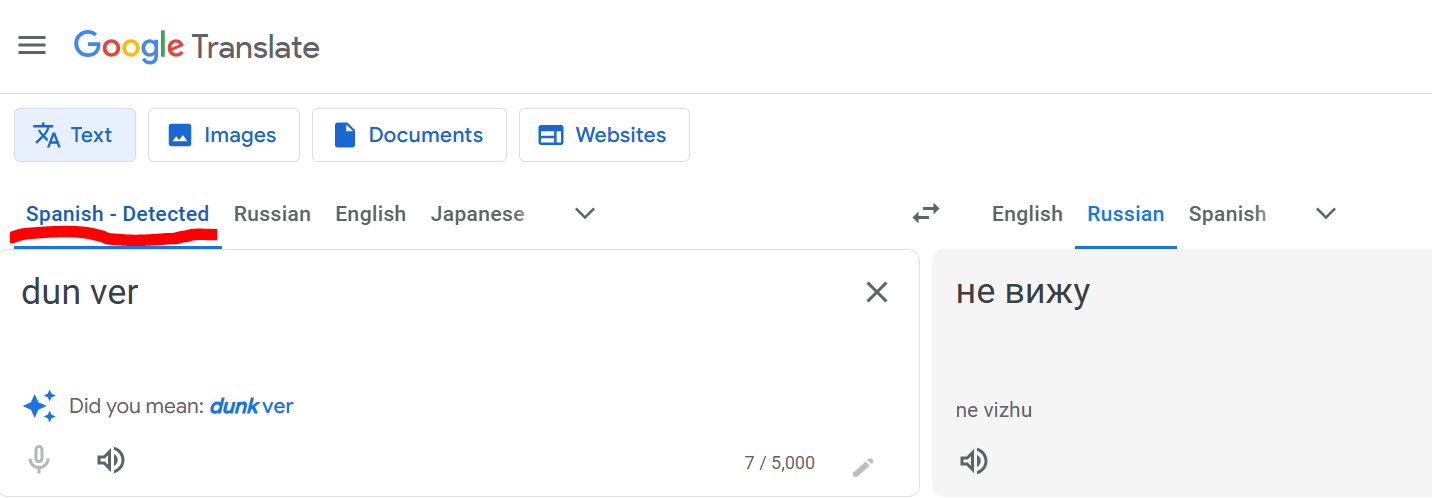
Task: Expand more source languages chevron
Action: click(585, 213)
